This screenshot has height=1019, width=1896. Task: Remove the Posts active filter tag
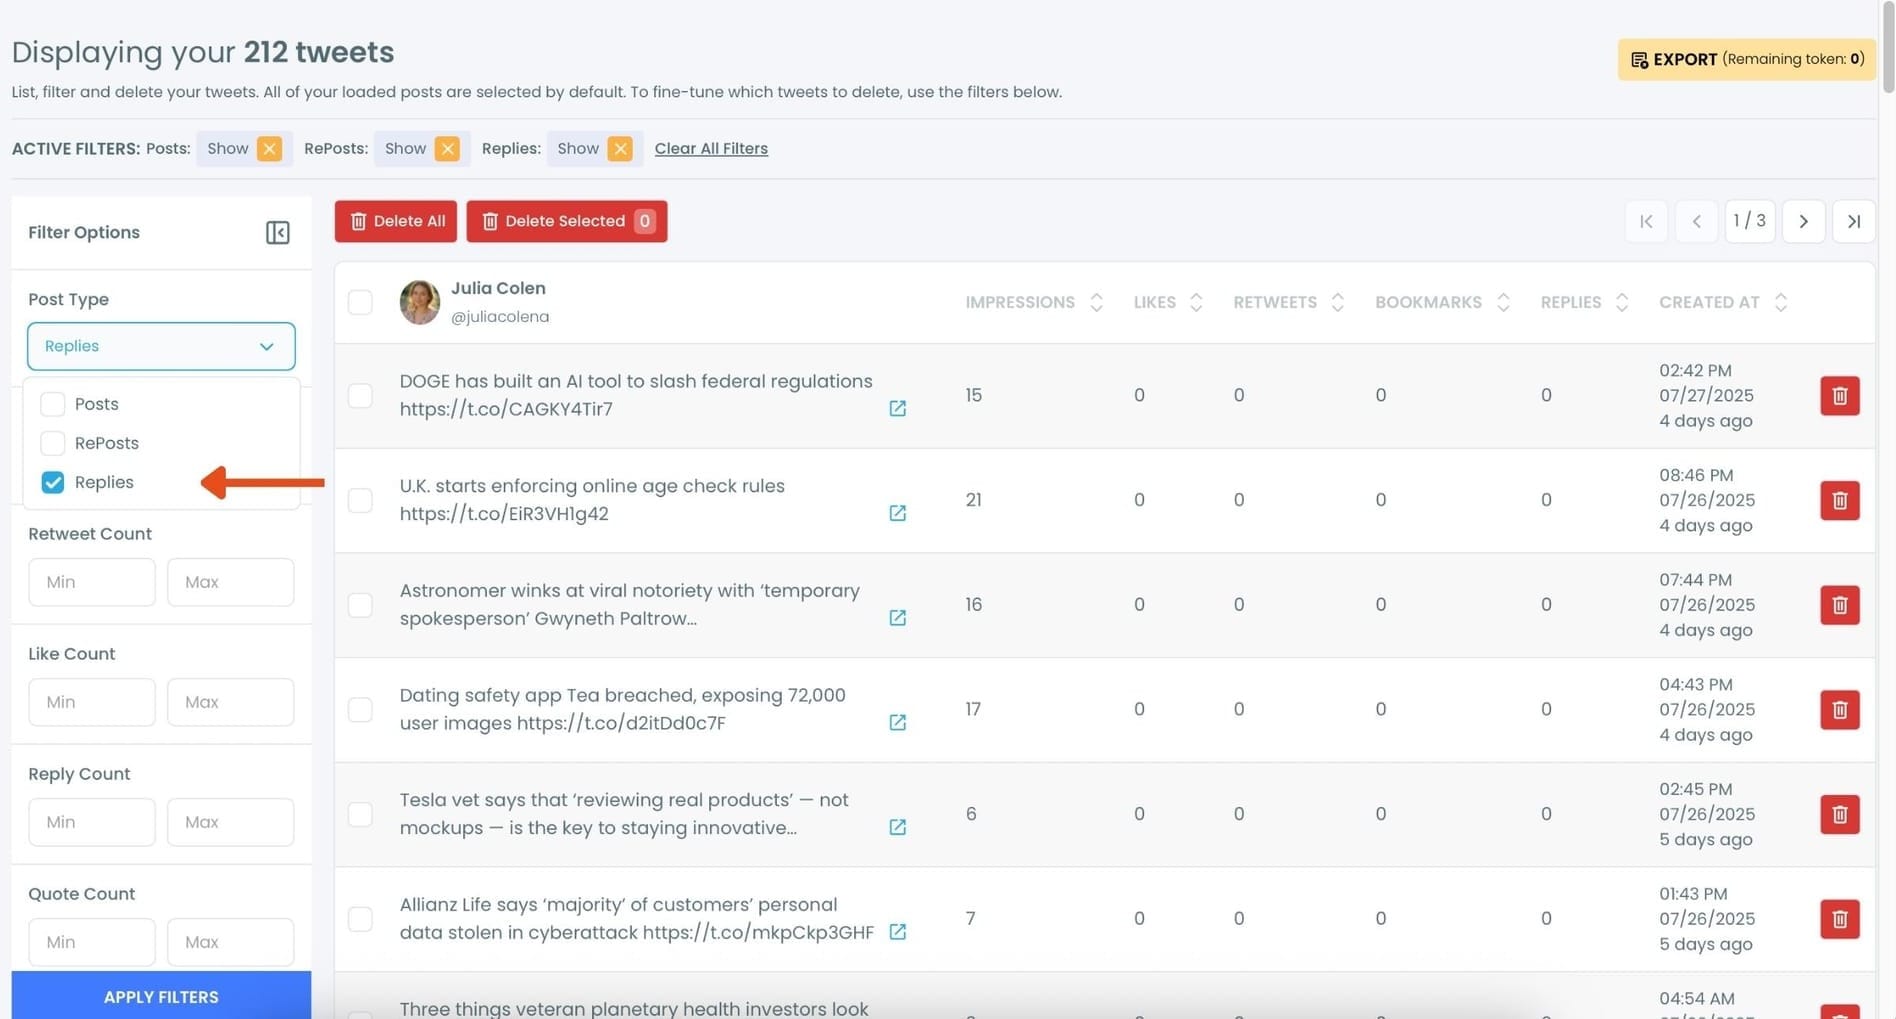pyautogui.click(x=269, y=149)
